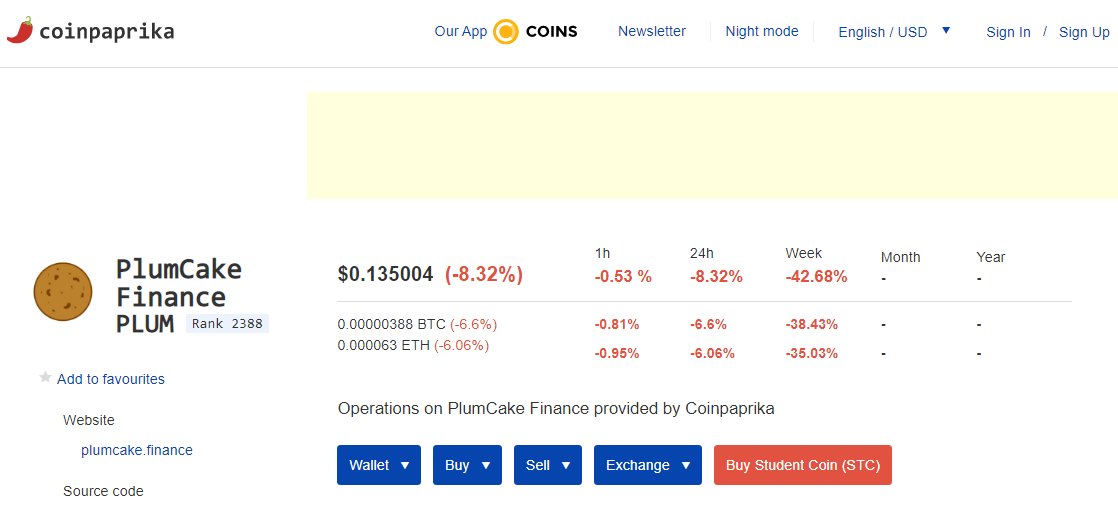Click the 0.00000388 BTC price
Screen dimensions: 1118x515
click(391, 325)
